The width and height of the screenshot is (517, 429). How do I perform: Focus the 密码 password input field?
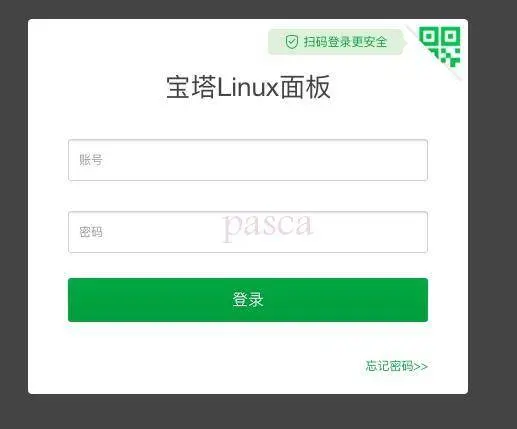pos(248,232)
